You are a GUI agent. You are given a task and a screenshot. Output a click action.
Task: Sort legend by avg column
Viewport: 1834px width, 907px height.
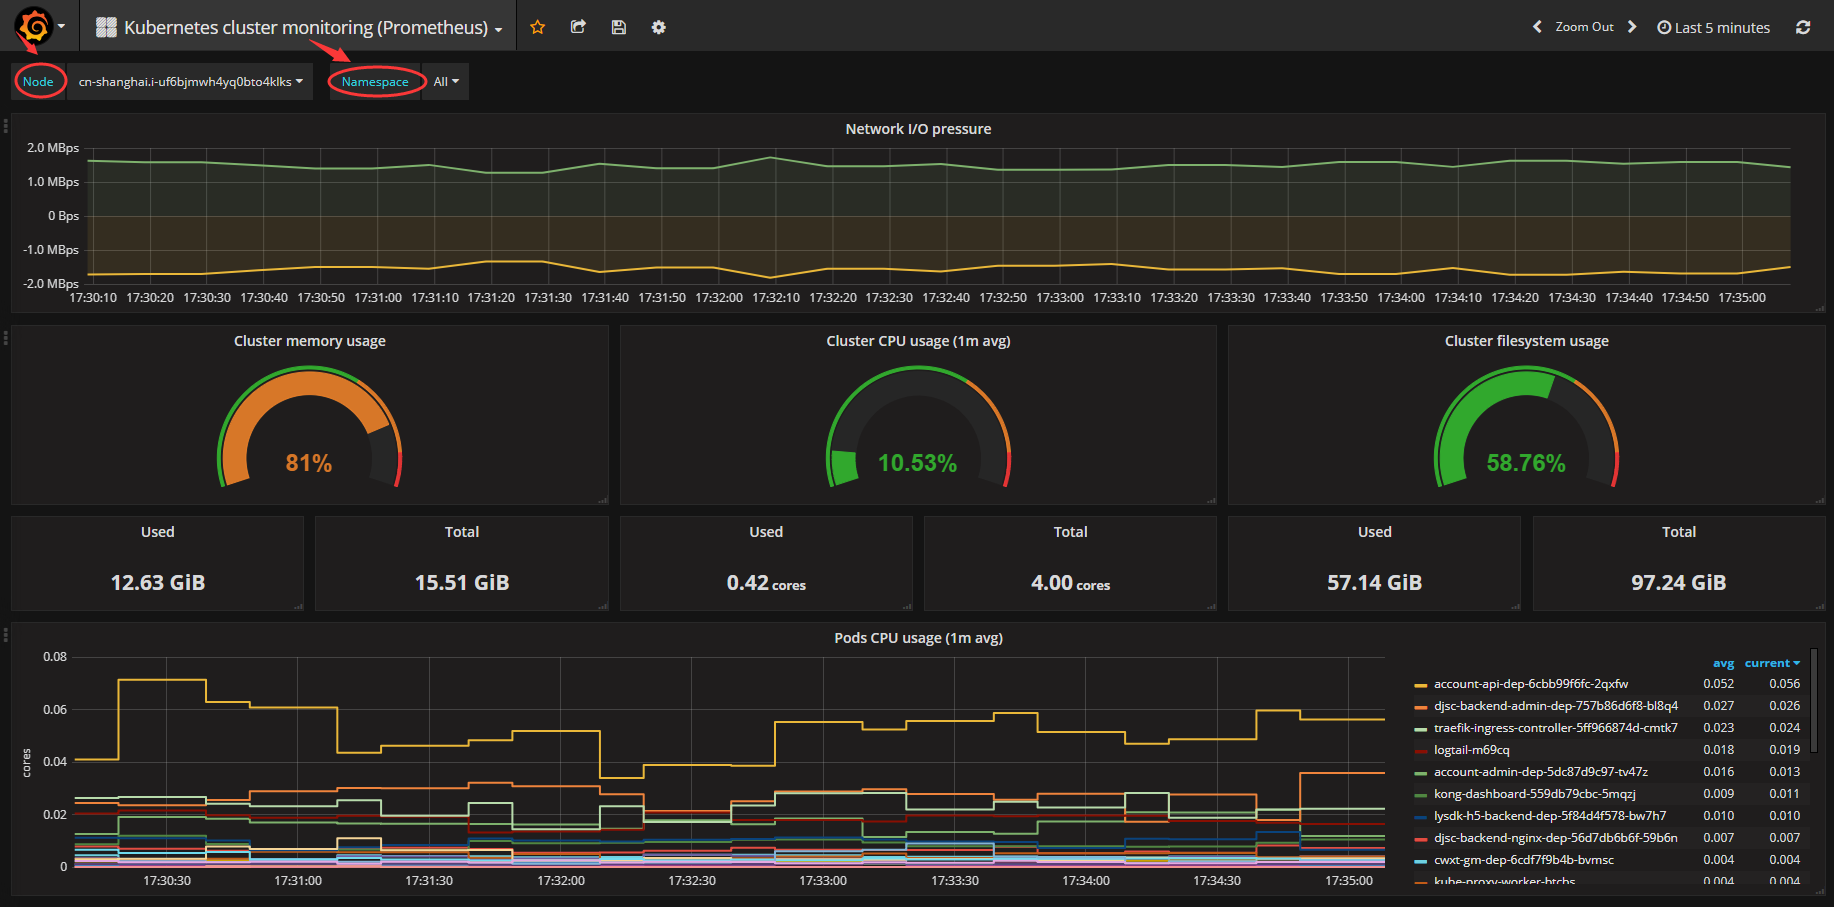pos(1723,663)
